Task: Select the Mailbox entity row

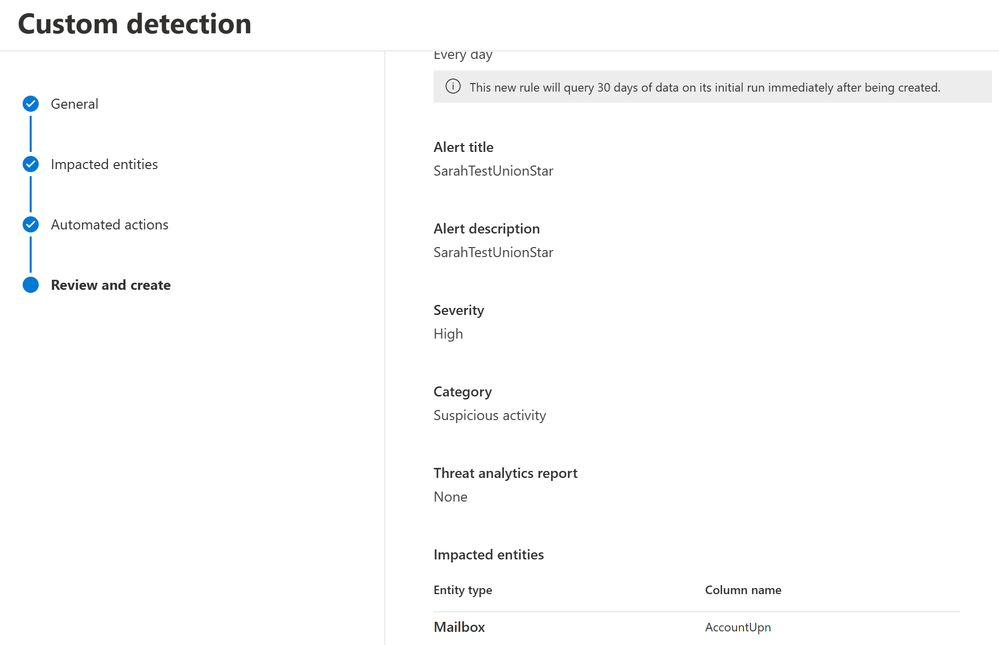Action: click(696, 628)
